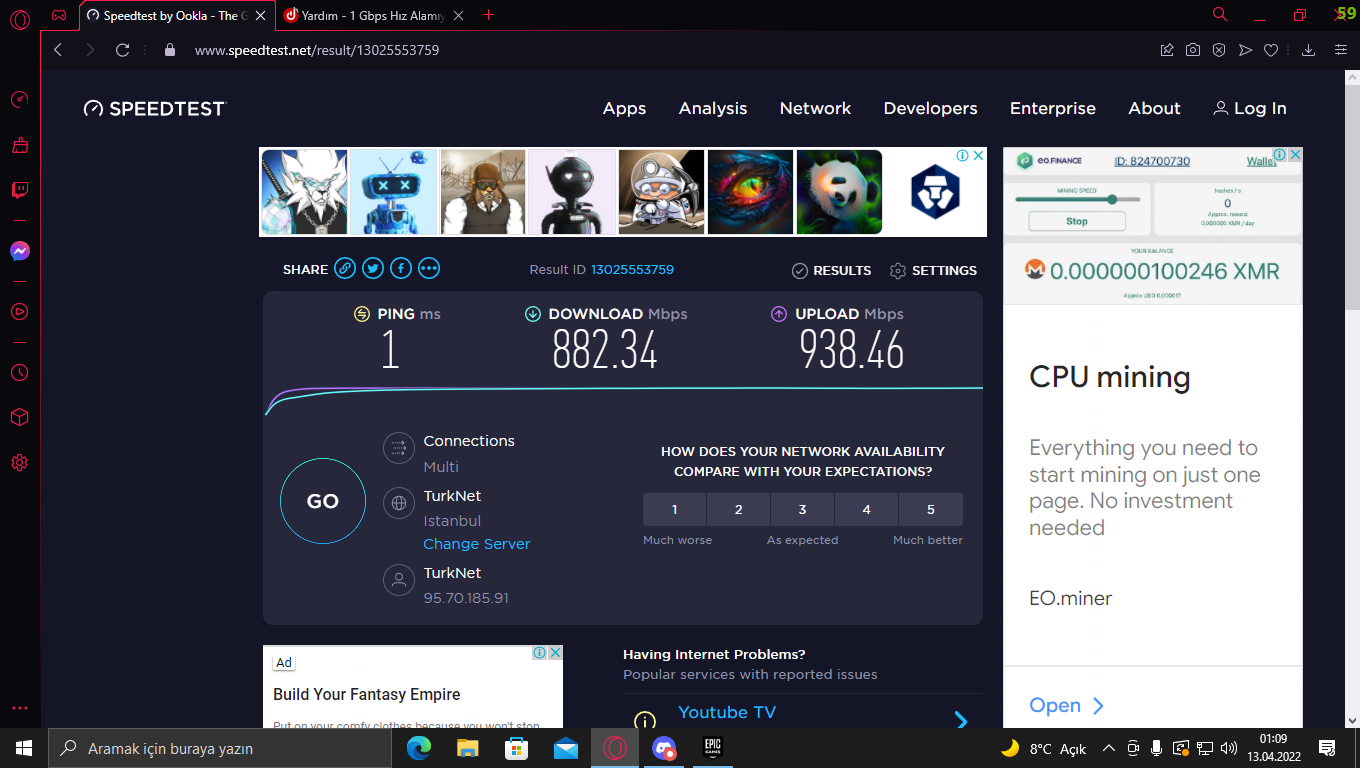Open the Developers menu
Viewport: 1360px width, 768px height.
930,109
